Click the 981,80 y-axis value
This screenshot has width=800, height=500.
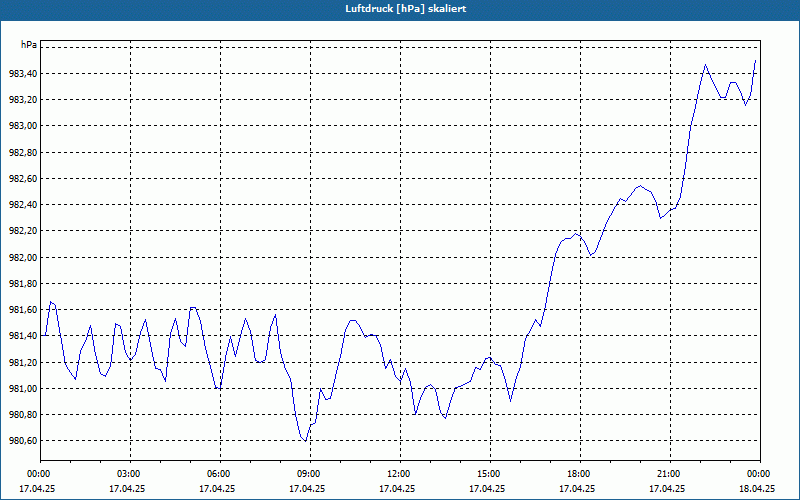tap(23, 284)
